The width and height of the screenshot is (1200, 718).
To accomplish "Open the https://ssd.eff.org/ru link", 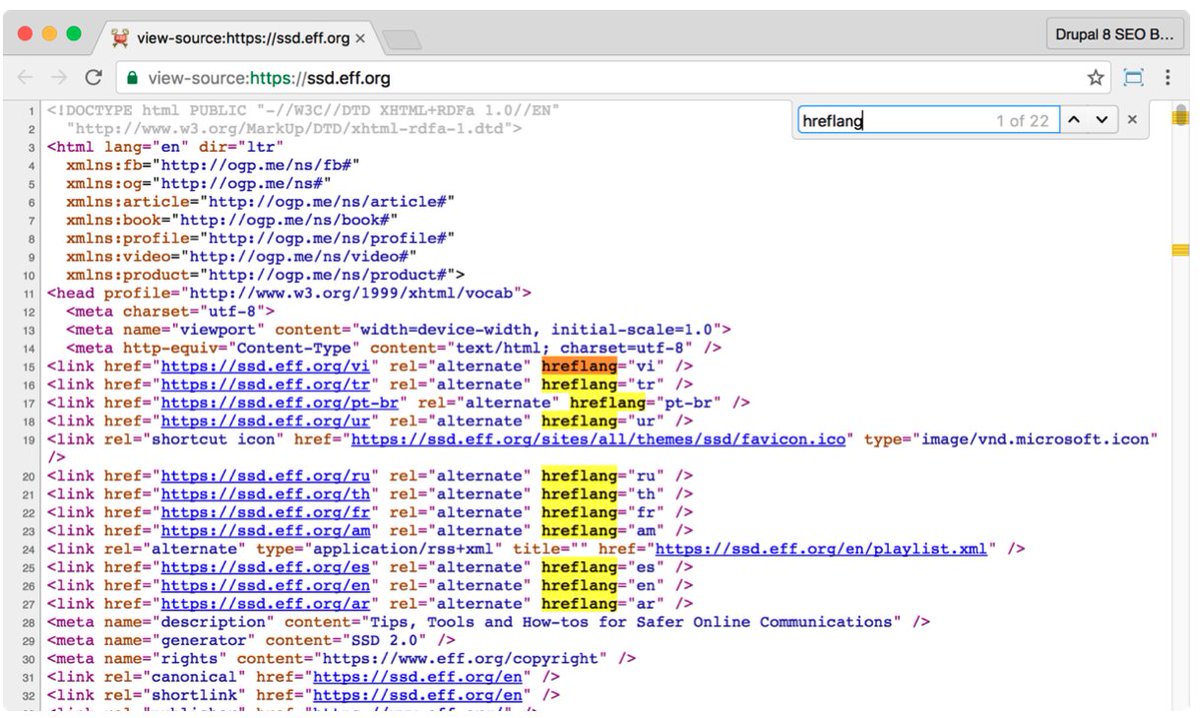I will (265, 476).
